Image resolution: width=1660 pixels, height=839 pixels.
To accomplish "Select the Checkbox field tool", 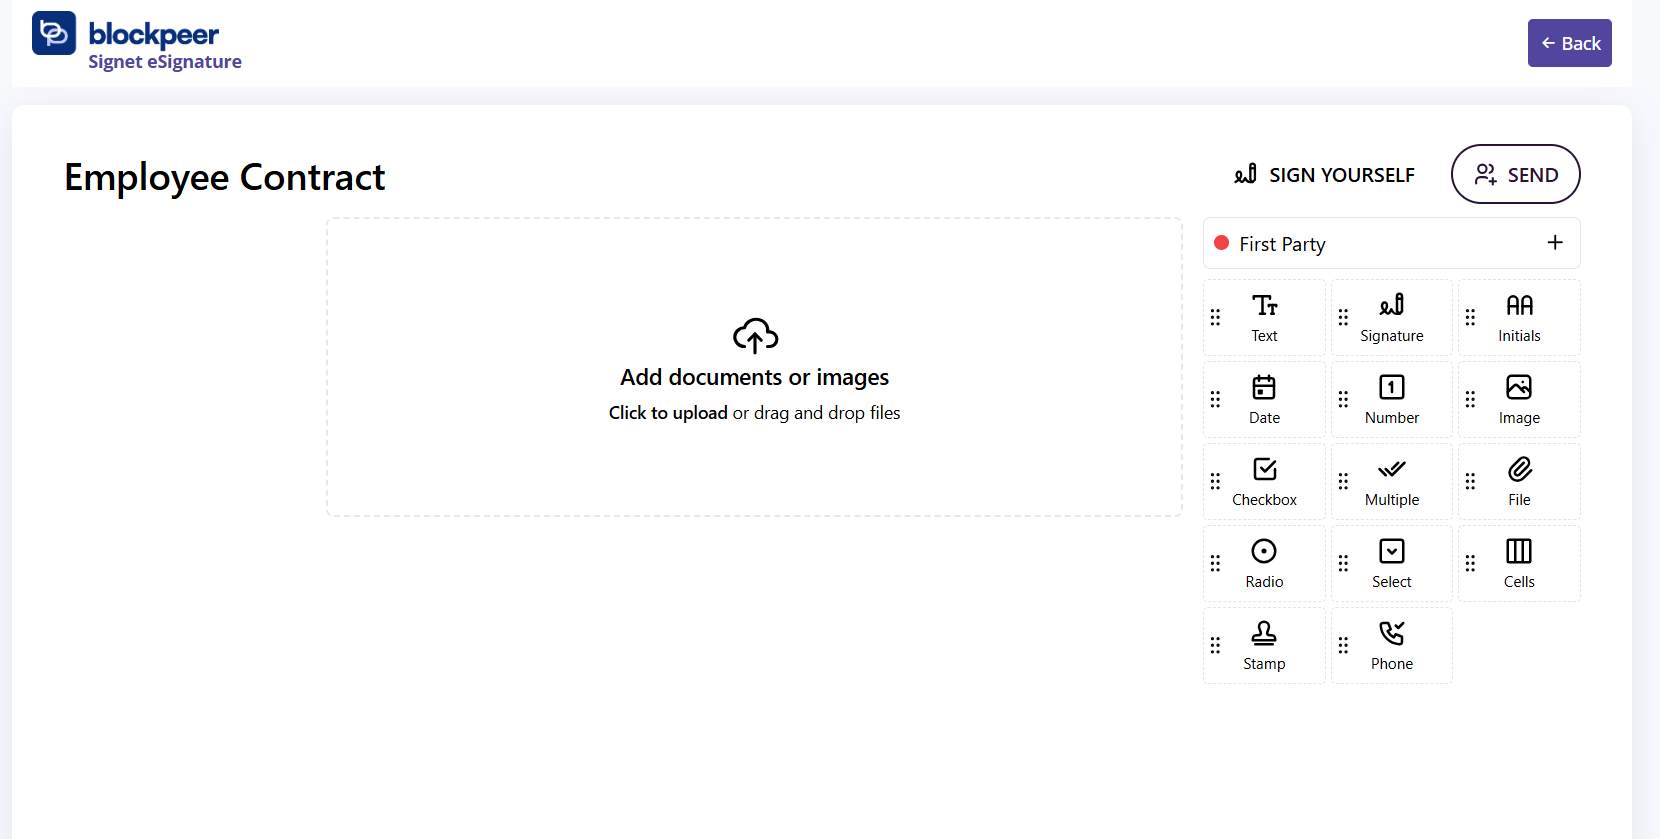I will pos(1263,481).
